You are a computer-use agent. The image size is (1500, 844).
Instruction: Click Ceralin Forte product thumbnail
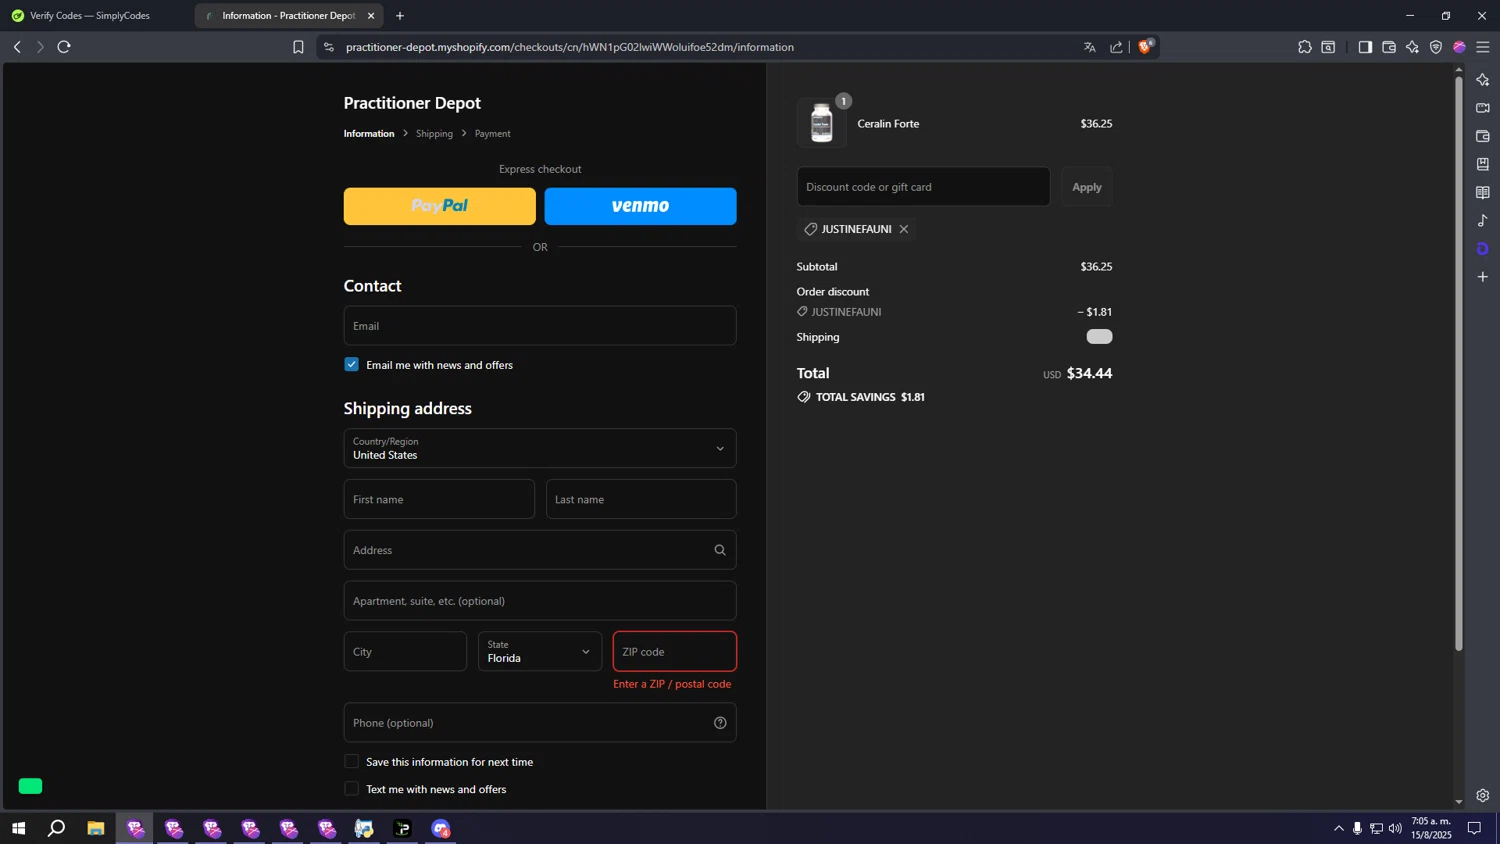point(822,124)
